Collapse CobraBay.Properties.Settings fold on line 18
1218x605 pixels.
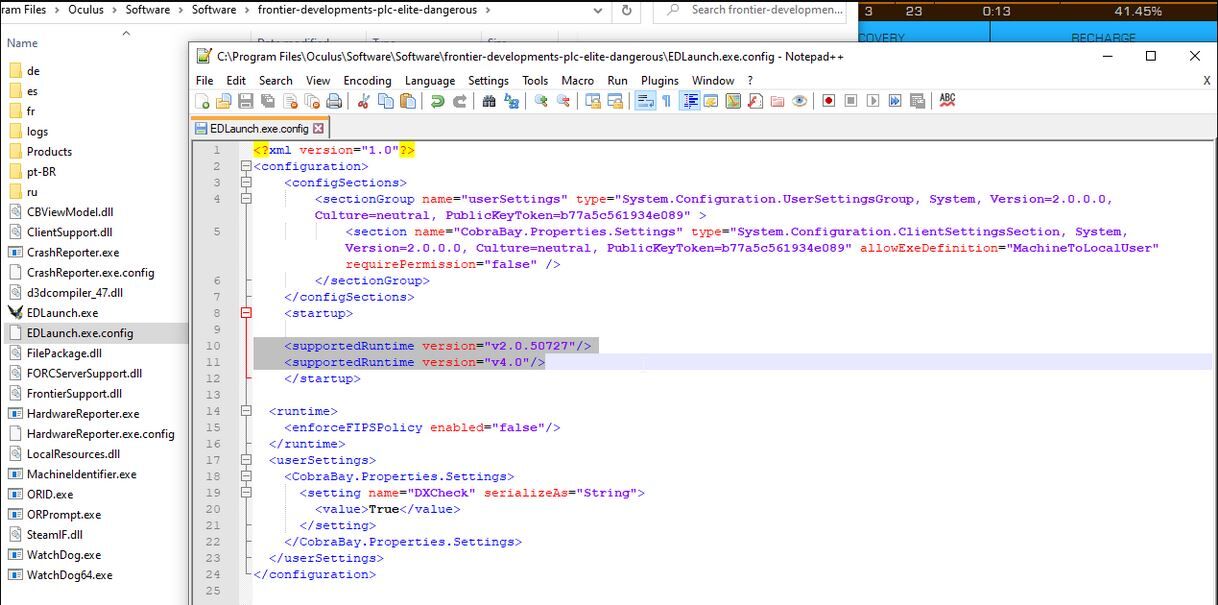click(246, 476)
